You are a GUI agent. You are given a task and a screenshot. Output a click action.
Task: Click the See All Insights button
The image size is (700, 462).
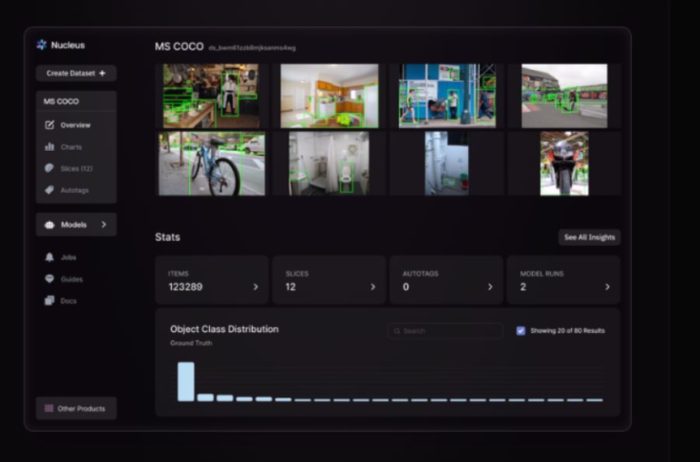pos(589,237)
